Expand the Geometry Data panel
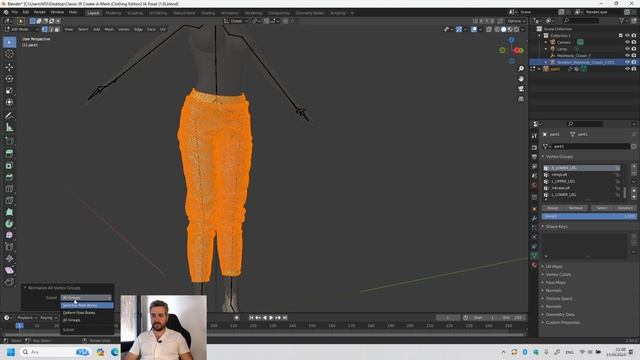 tap(560, 315)
